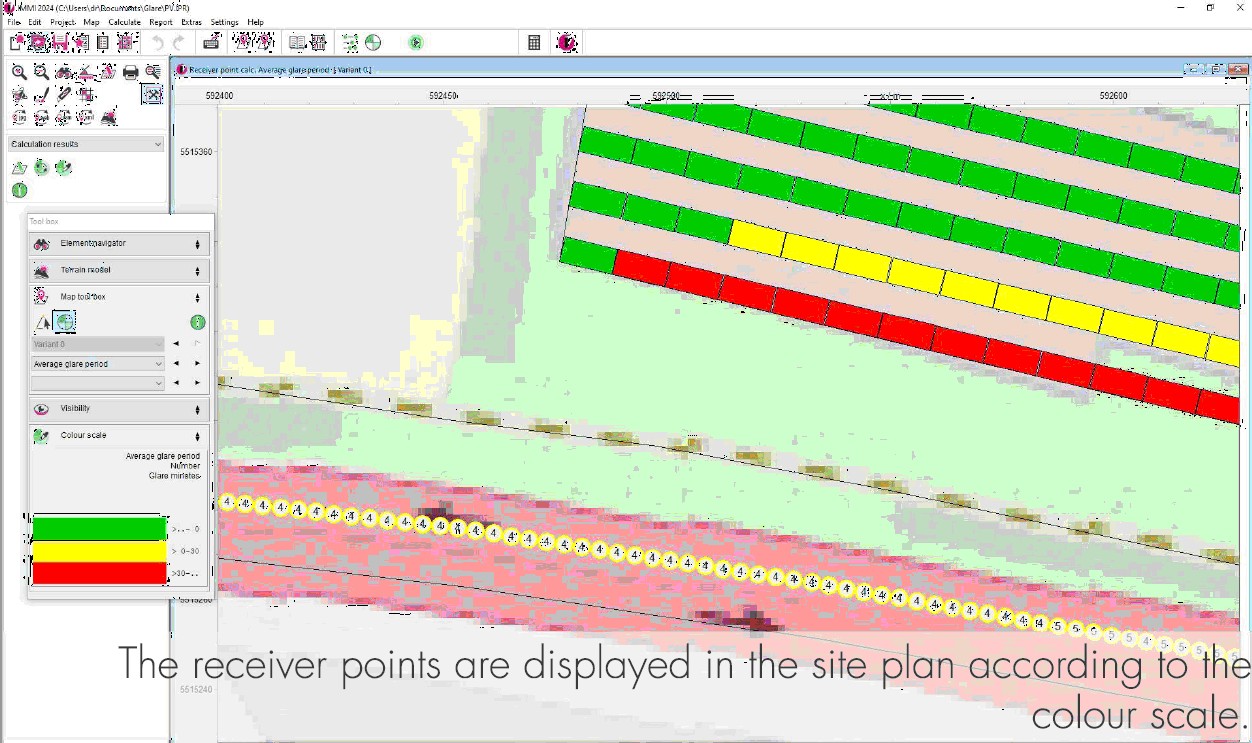Click the save project disk icon
This screenshot has height=743, width=1252.
pyautogui.click(x=60, y=42)
